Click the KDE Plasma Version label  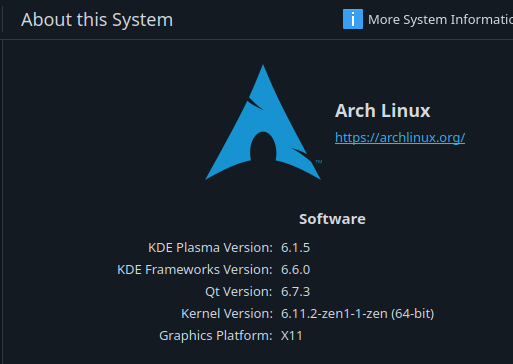click(x=210, y=248)
